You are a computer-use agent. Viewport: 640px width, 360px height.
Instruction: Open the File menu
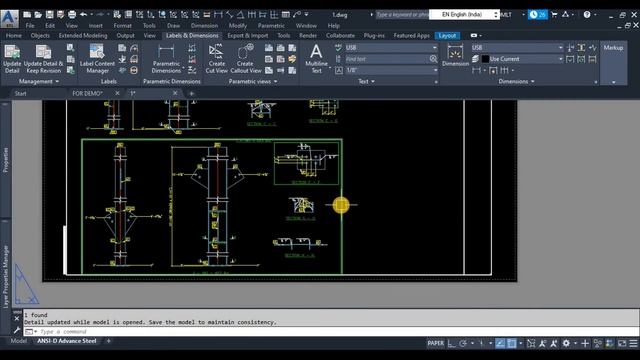[x=30, y=26]
